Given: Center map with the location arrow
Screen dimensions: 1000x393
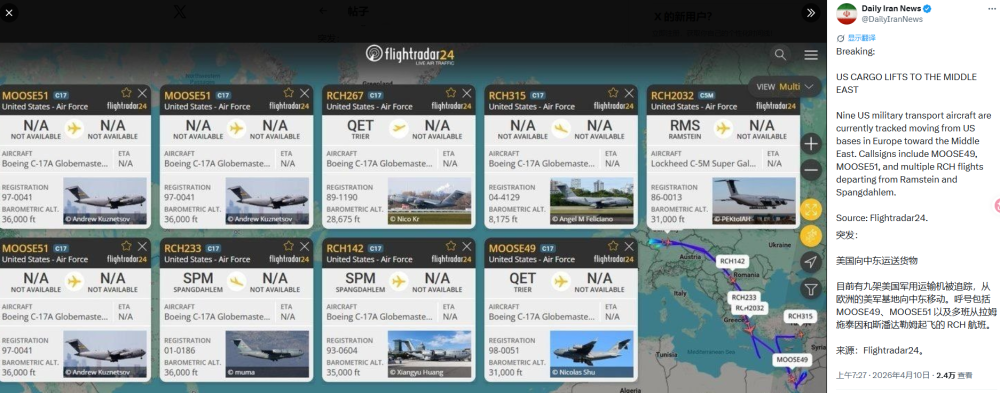Looking at the screenshot, I should tap(811, 262).
